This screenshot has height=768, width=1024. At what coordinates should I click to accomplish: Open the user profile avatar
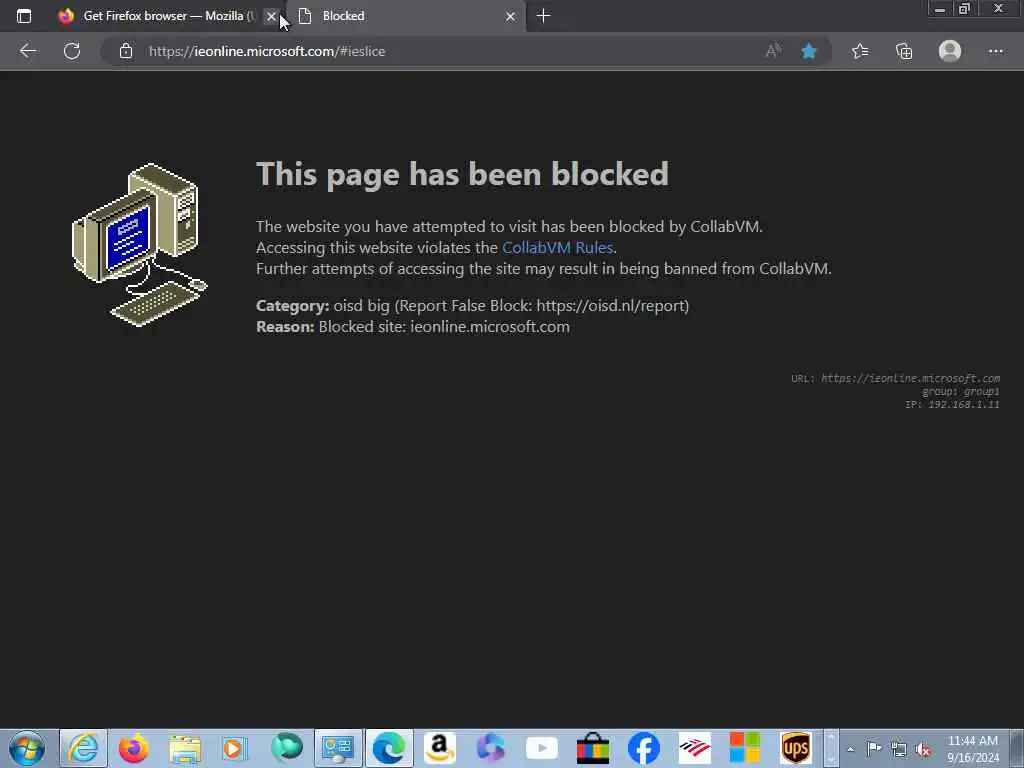[x=950, y=51]
